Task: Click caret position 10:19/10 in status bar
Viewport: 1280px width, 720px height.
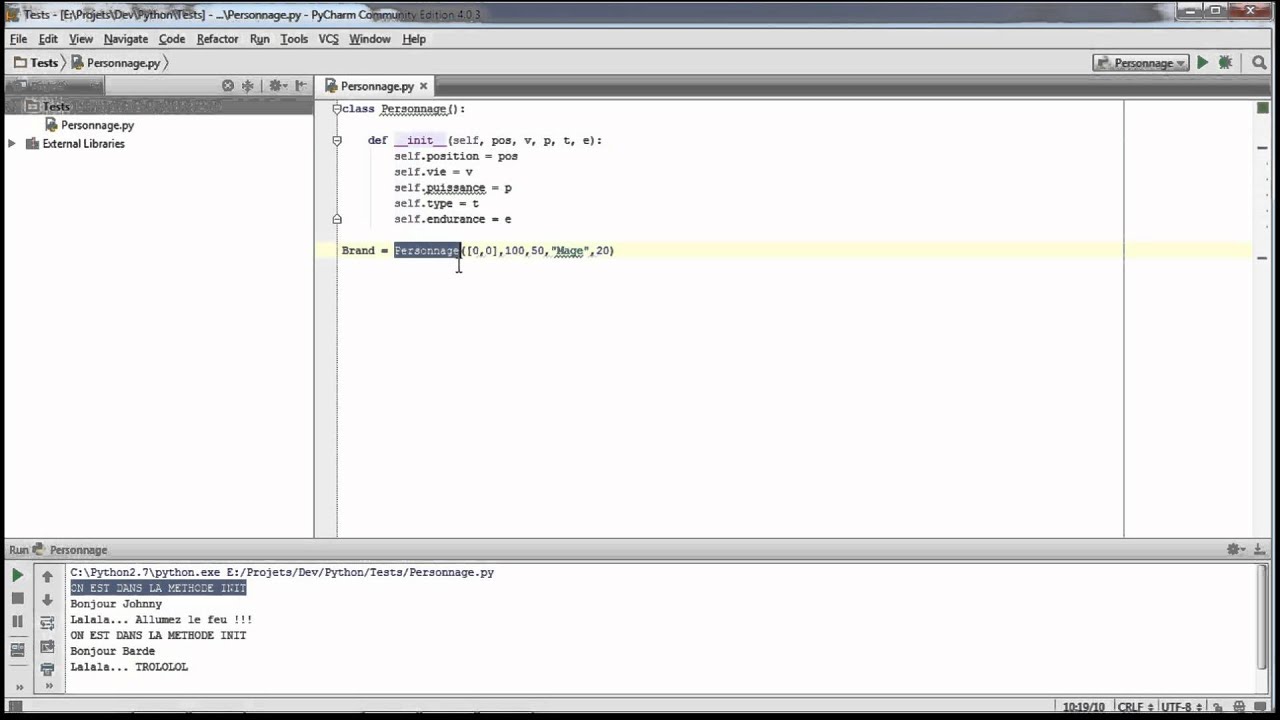Action: pos(1084,707)
